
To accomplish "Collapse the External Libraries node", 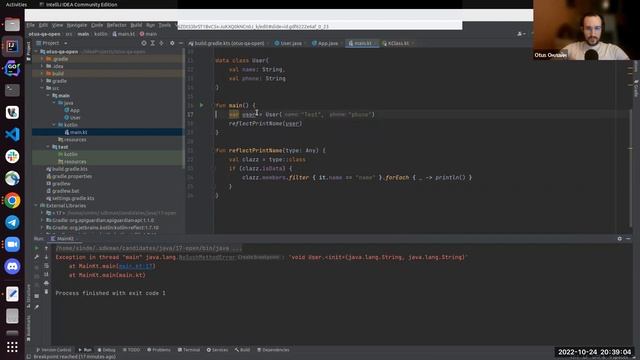I will tap(36, 206).
